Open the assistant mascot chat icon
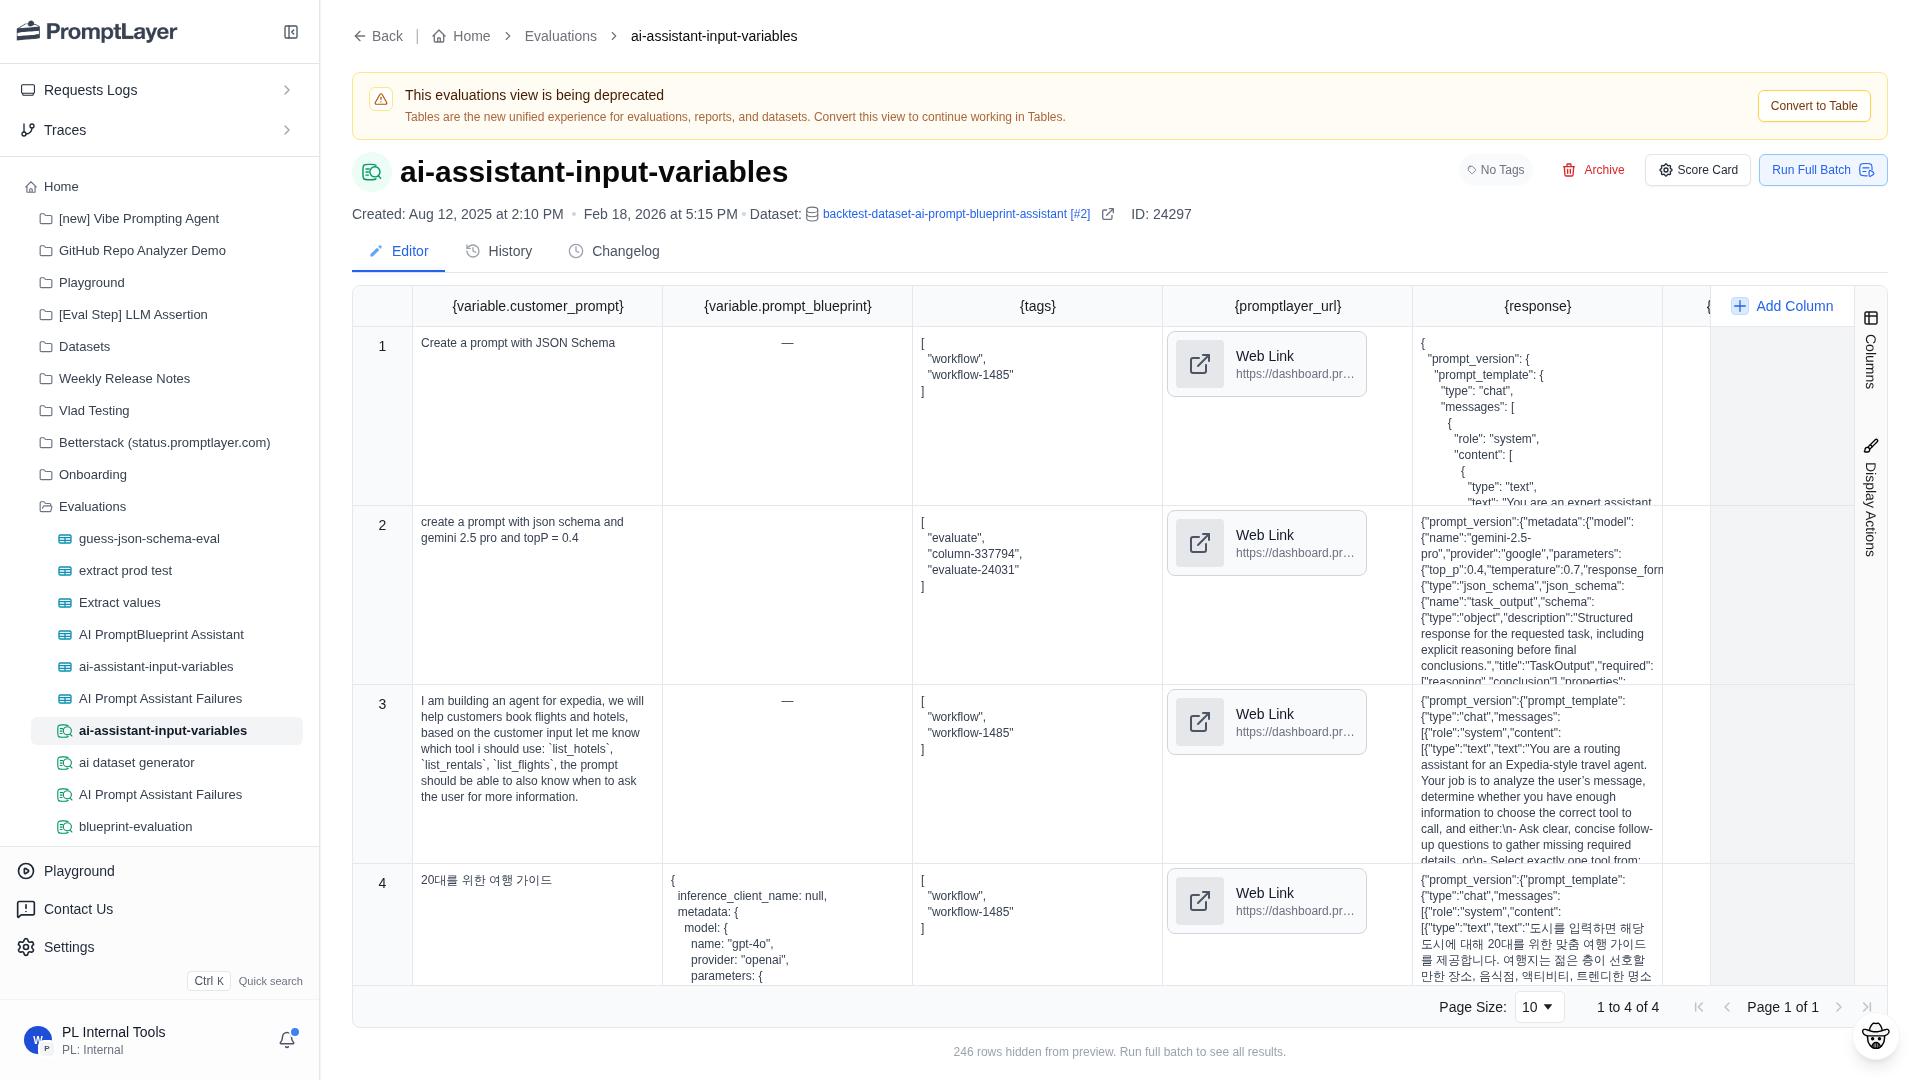This screenshot has height=1080, width=1920. (x=1876, y=1036)
